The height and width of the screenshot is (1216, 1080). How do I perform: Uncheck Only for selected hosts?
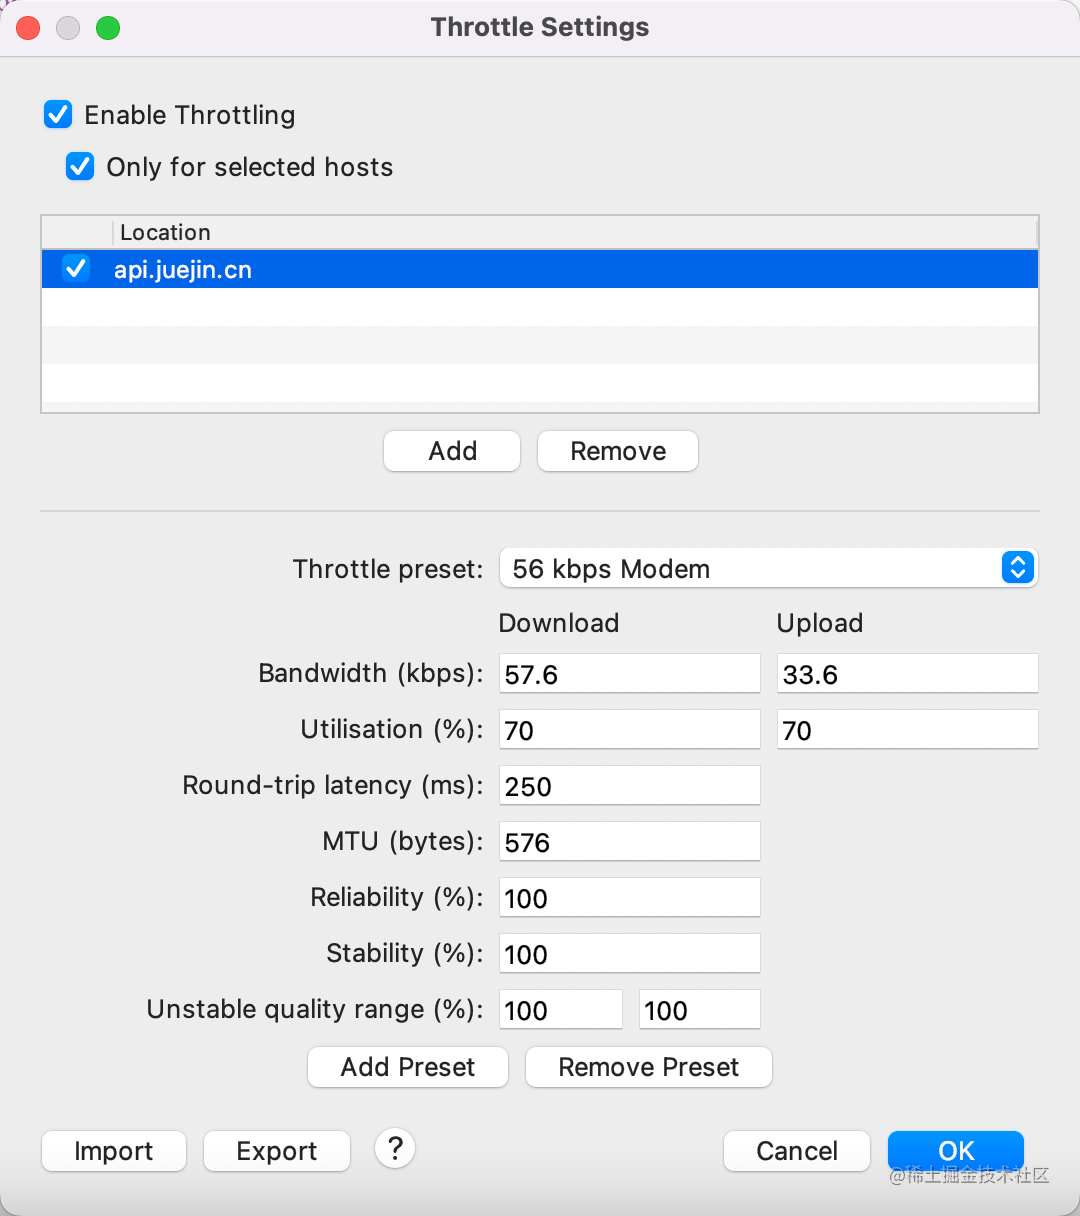tap(80, 166)
